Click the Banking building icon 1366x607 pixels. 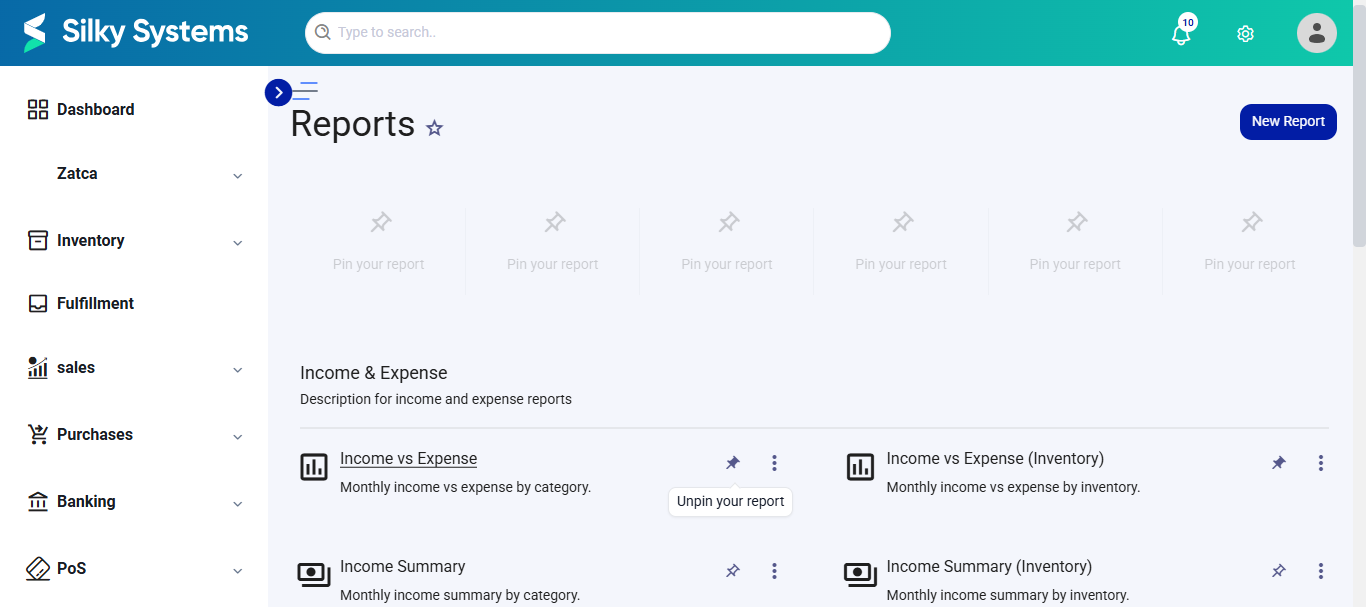click(x=38, y=501)
